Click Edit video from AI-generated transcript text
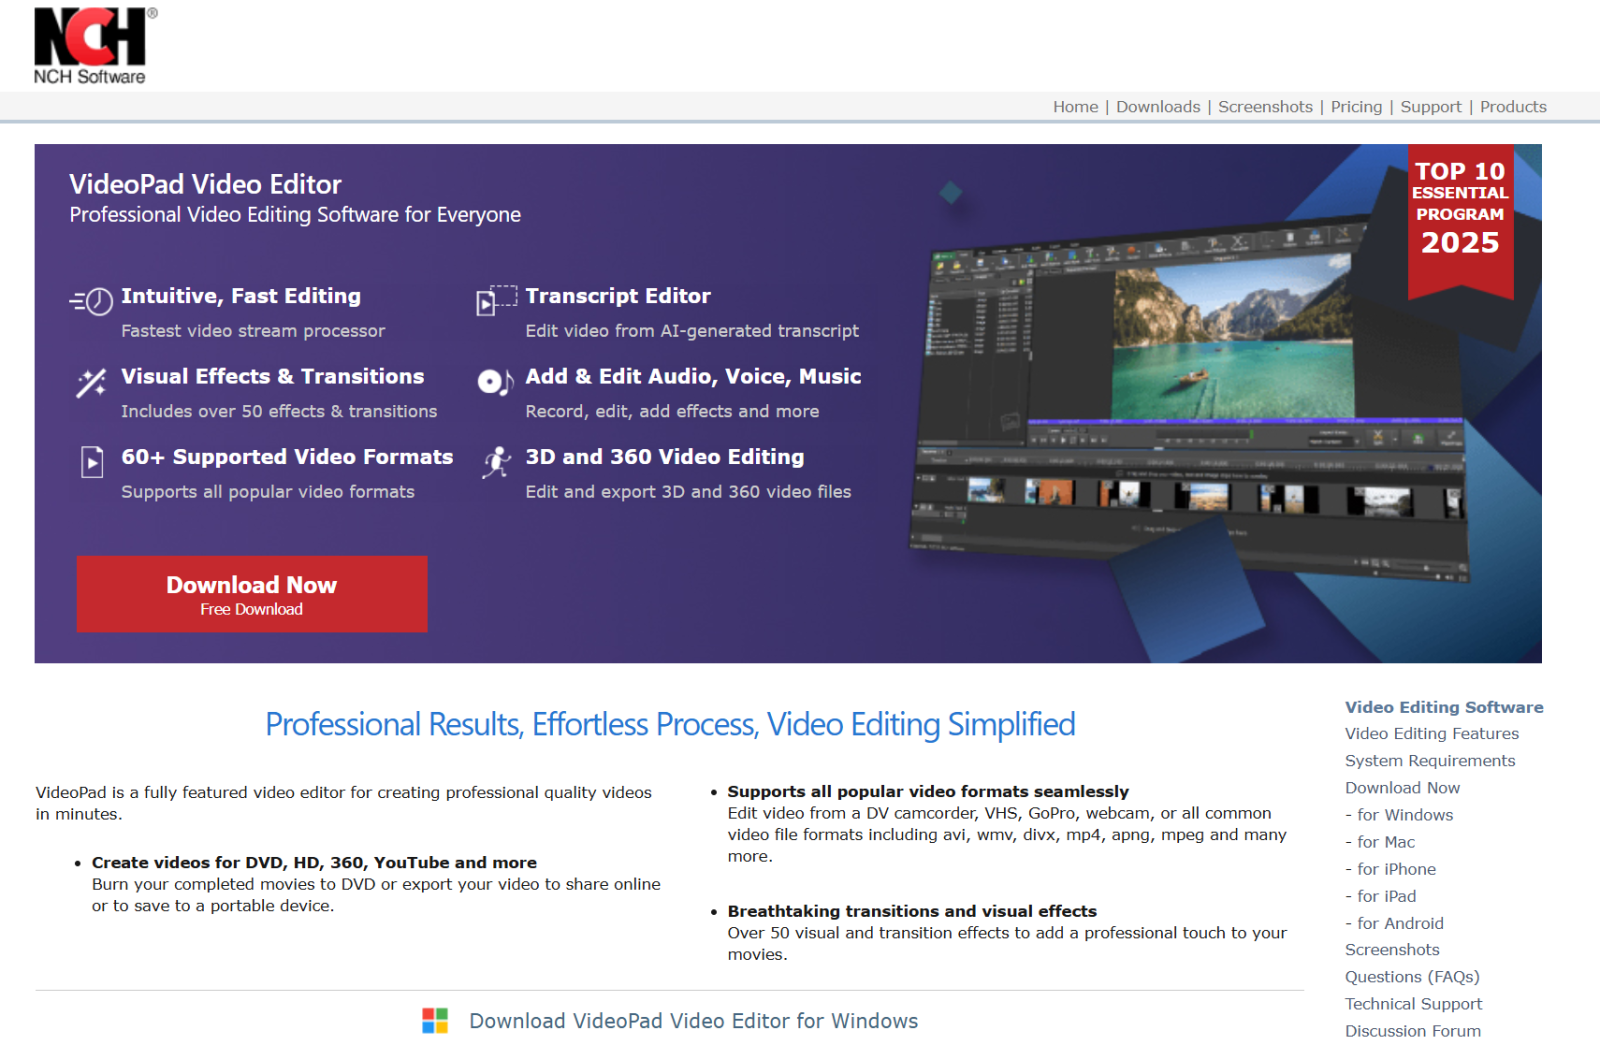Image resolution: width=1600 pixels, height=1045 pixels. (692, 331)
